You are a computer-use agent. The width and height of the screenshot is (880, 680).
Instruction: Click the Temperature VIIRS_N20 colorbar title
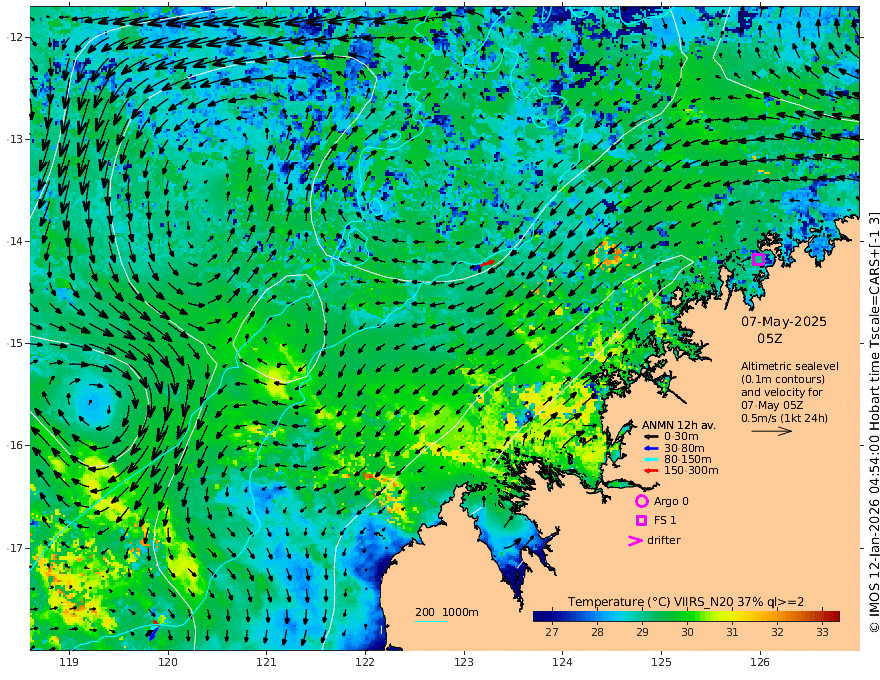(x=686, y=602)
